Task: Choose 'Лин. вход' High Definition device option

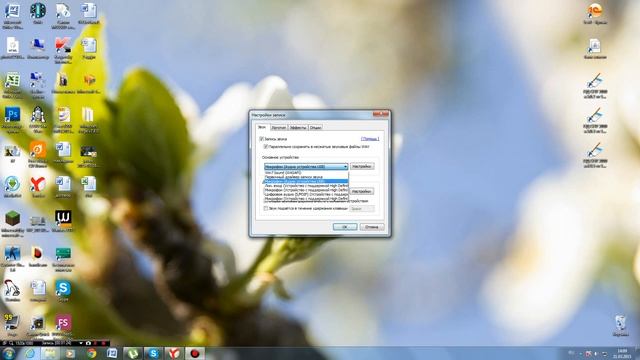Action: pyautogui.click(x=306, y=185)
